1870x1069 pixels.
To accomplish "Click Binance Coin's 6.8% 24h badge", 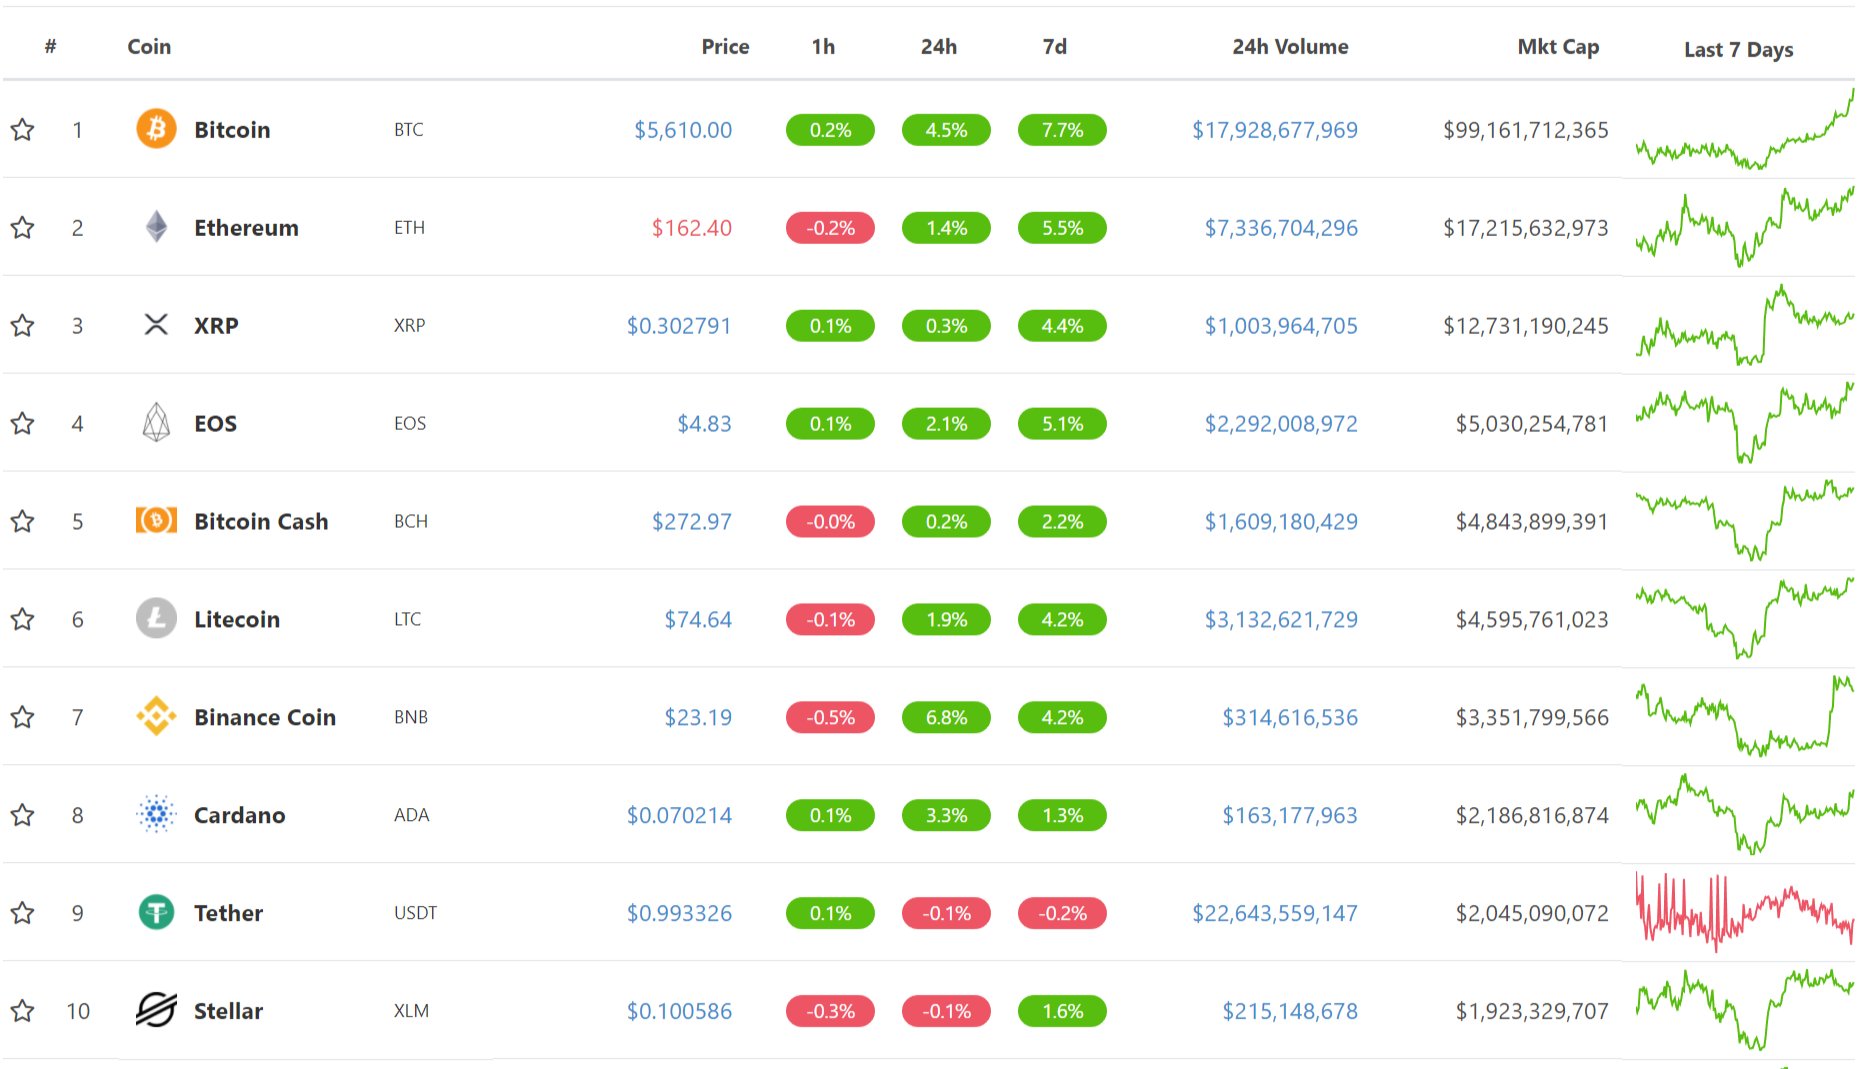I will click(x=946, y=717).
